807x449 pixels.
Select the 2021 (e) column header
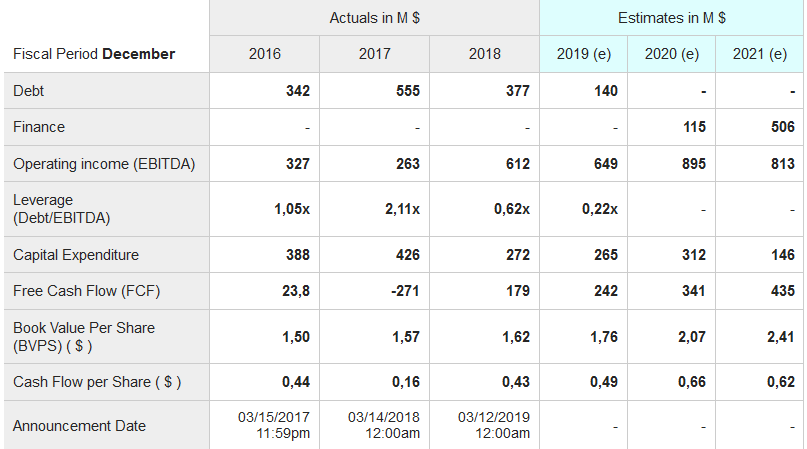pos(760,54)
